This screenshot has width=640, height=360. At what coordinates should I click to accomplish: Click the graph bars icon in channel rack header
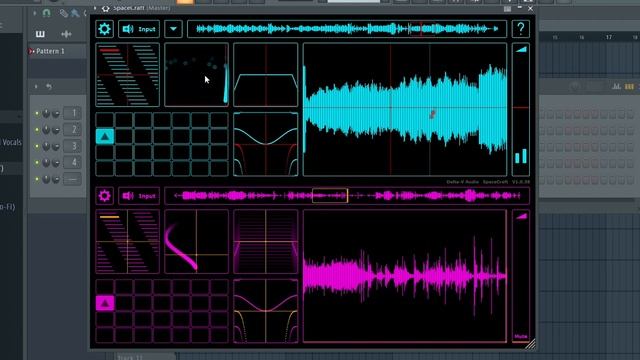(616, 86)
